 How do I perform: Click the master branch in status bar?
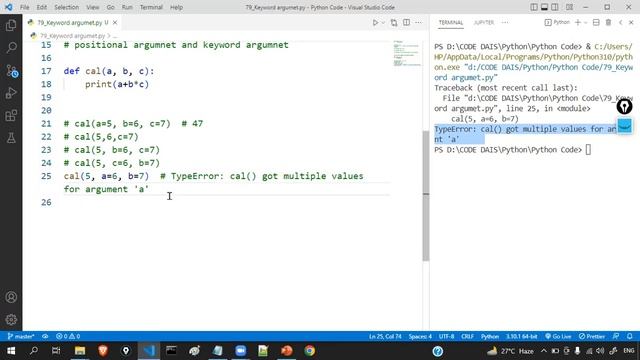pyautogui.click(x=21, y=336)
